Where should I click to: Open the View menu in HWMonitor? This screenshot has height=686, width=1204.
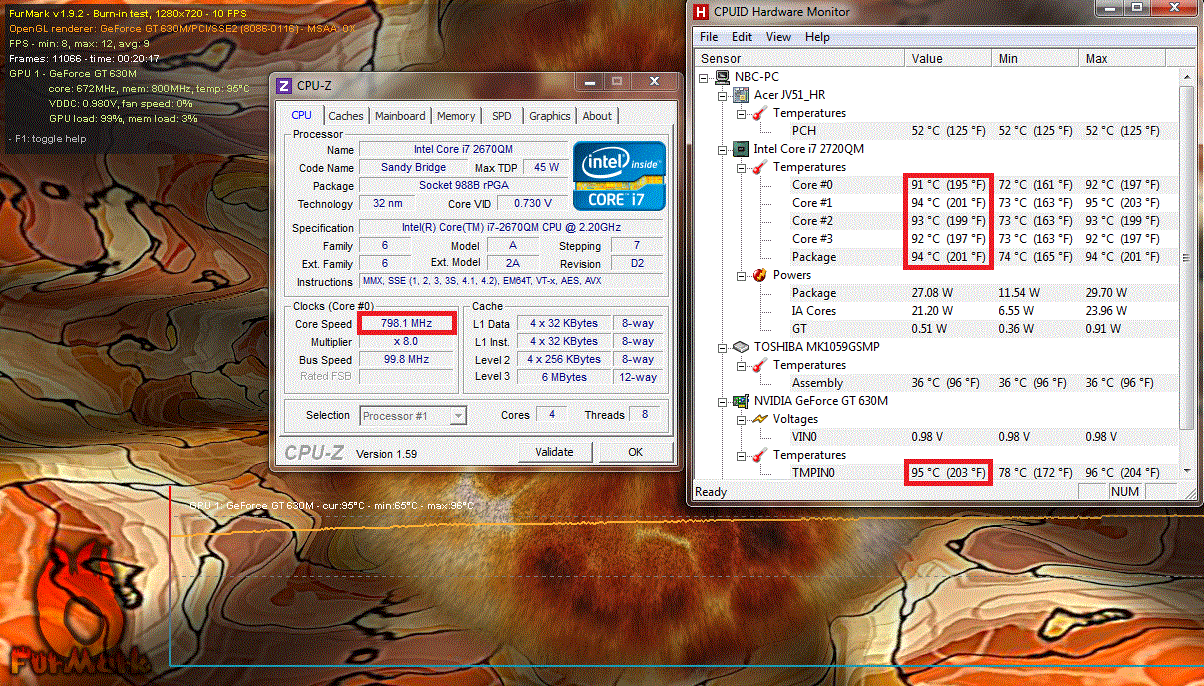(779, 37)
